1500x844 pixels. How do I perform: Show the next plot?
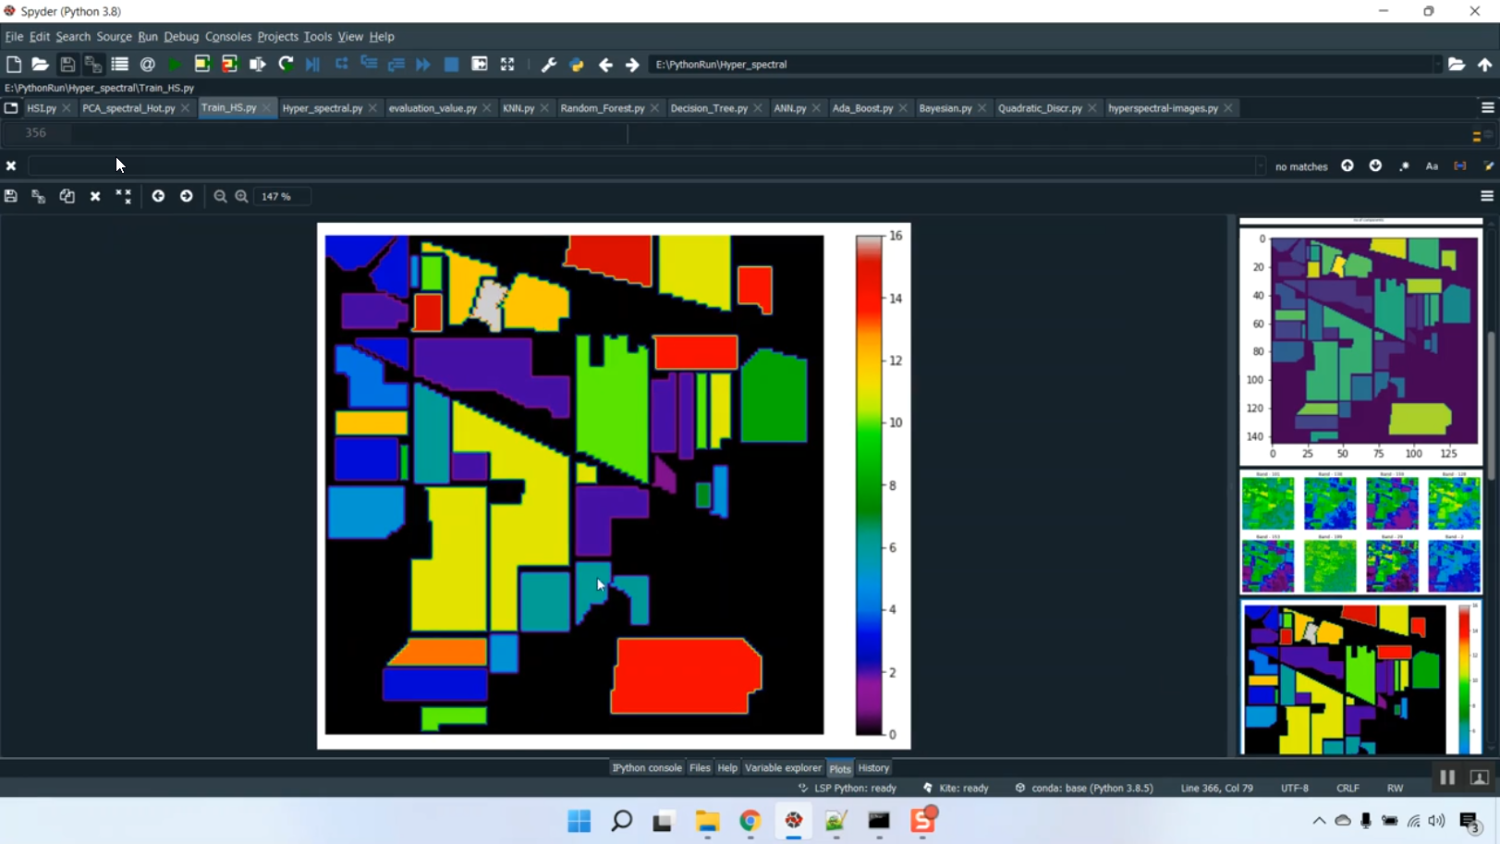pyautogui.click(x=186, y=196)
